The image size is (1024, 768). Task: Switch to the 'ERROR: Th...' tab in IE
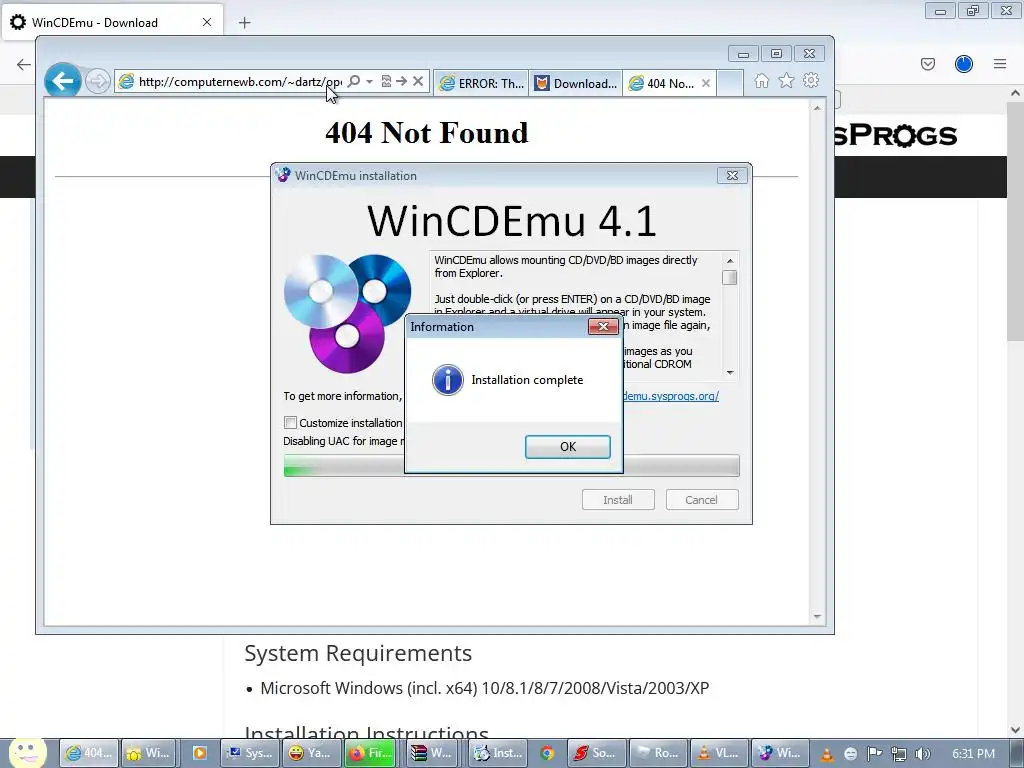coord(481,84)
